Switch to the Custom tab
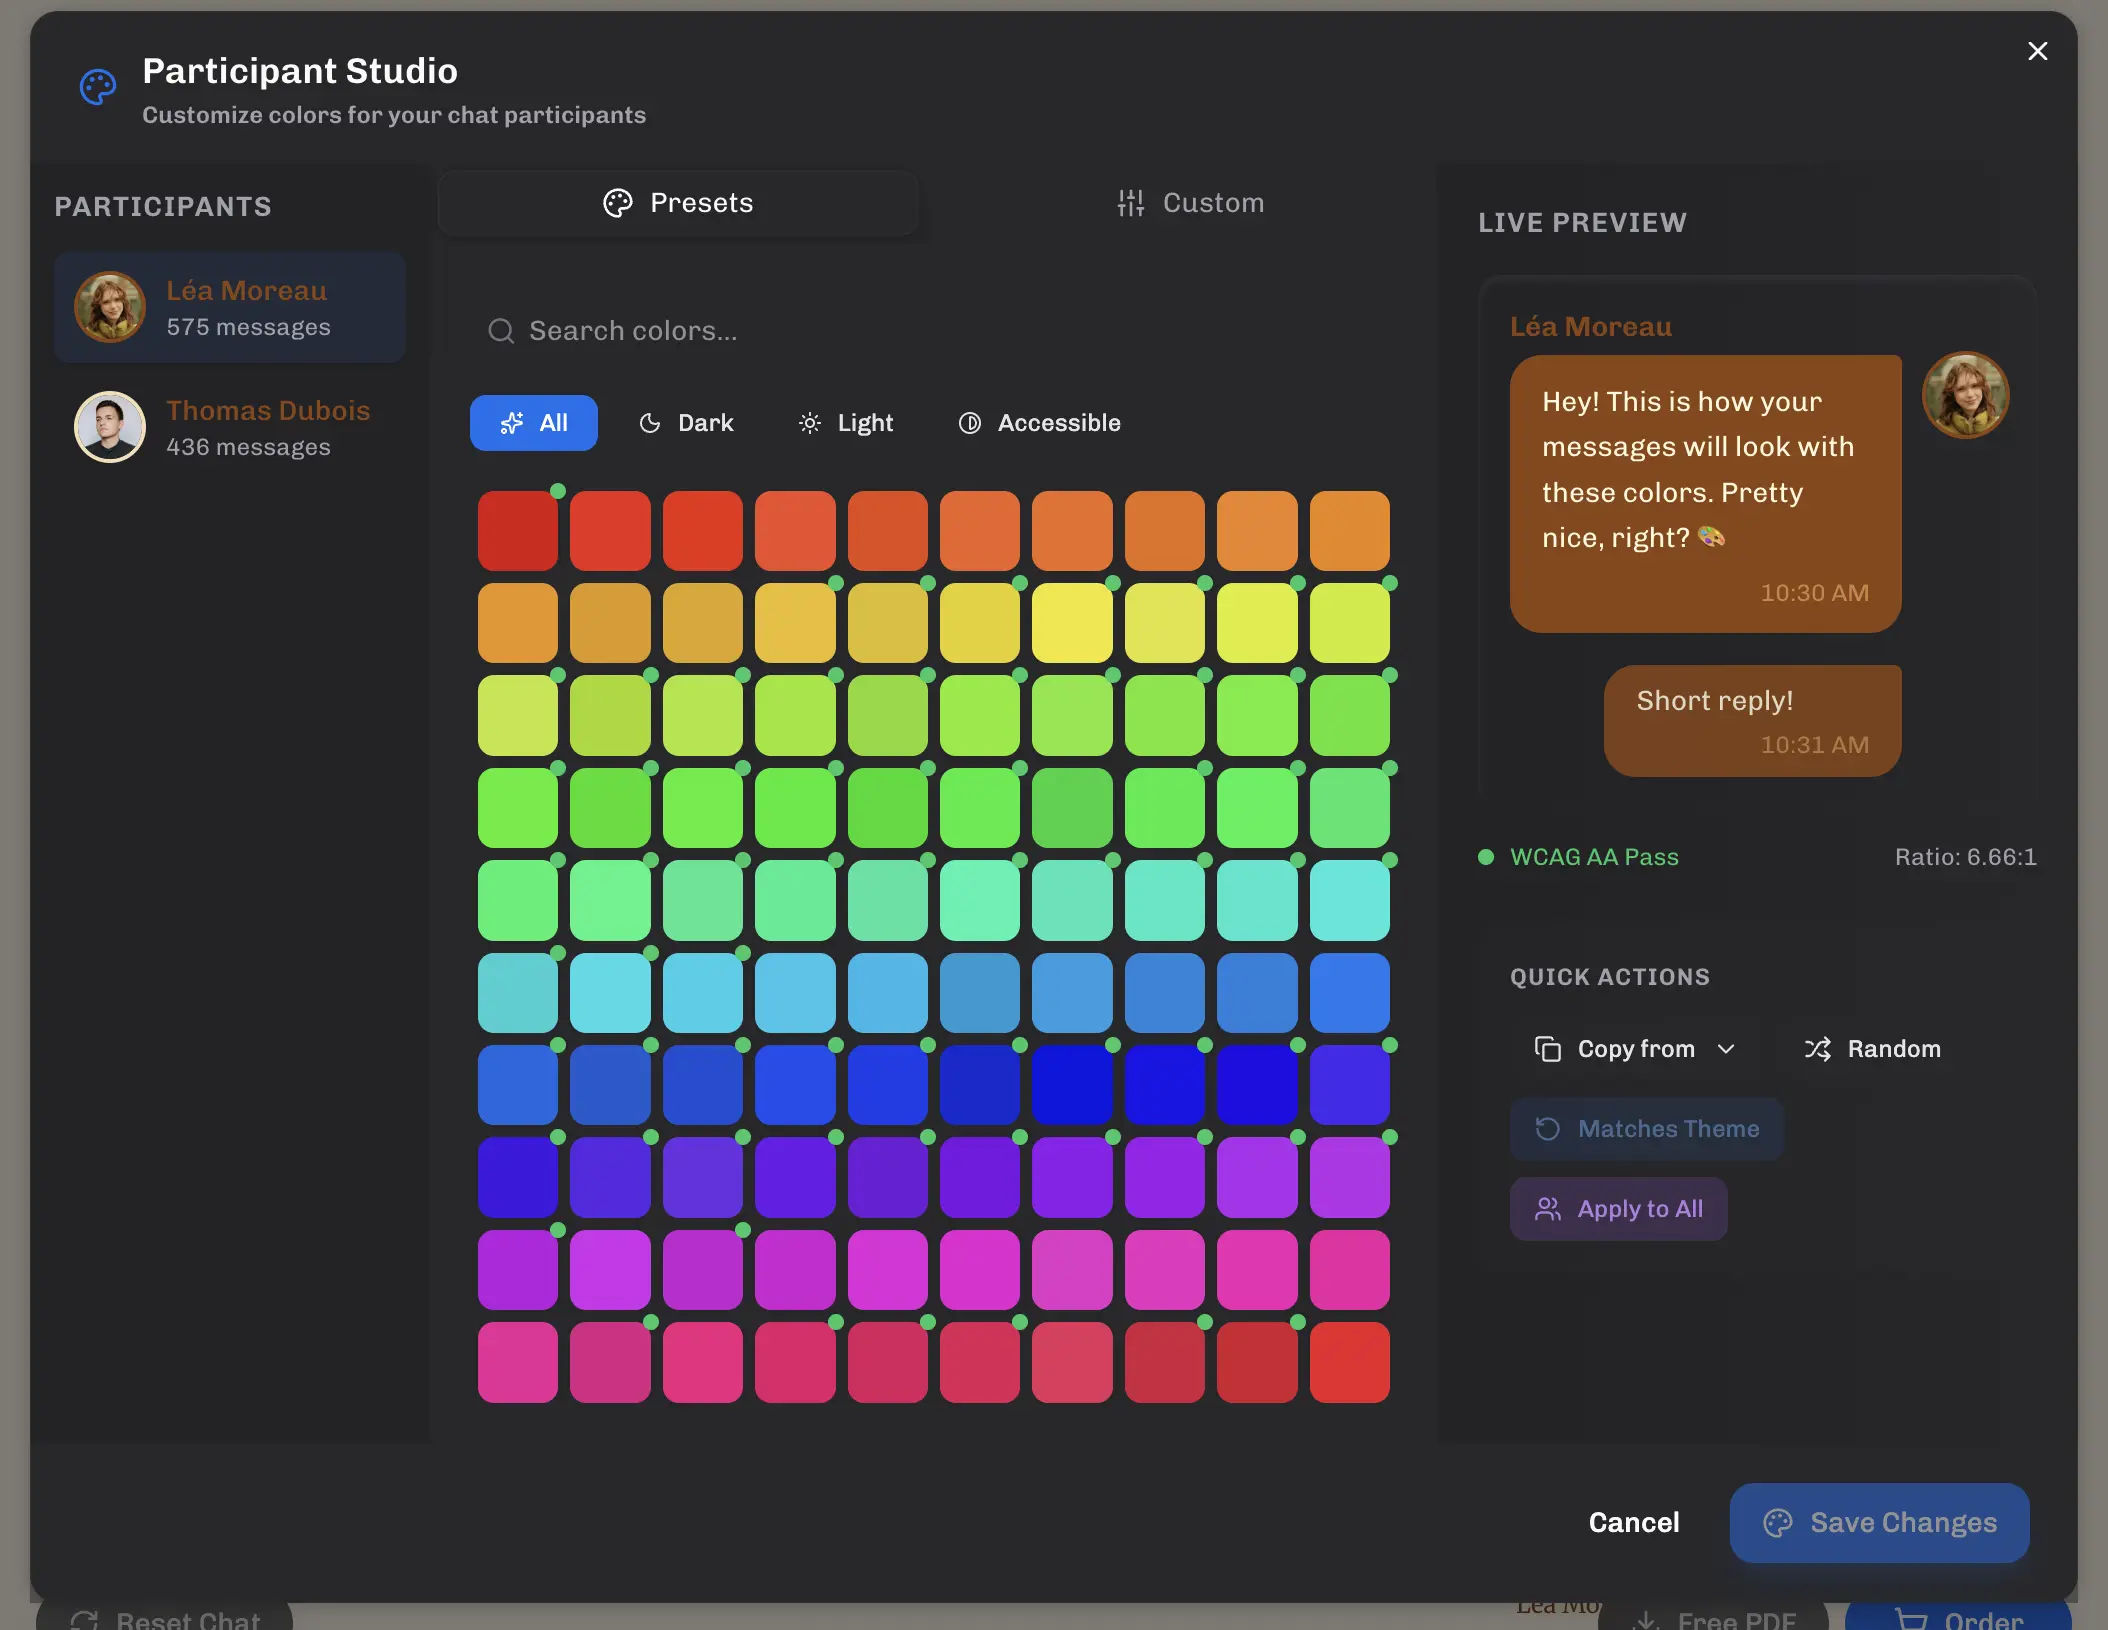The width and height of the screenshot is (2108, 1630). point(1190,203)
